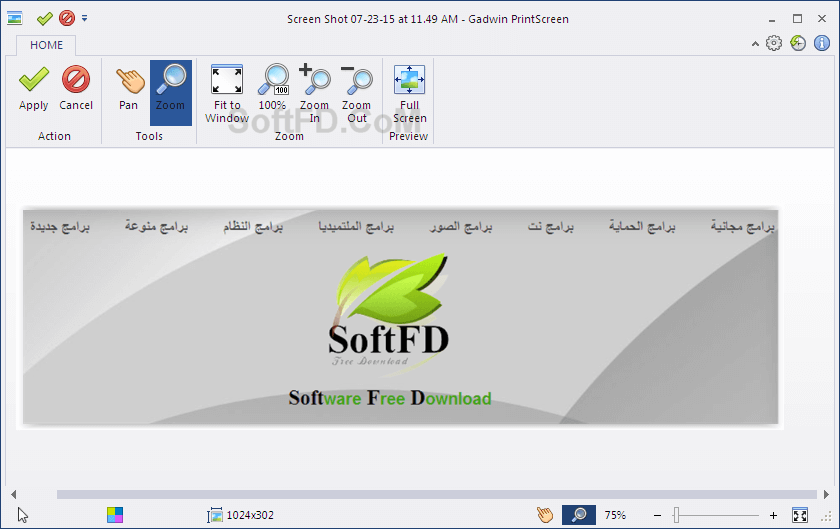Image resolution: width=840 pixels, height=529 pixels.
Task: Switch to the HOME ribbon tab
Action: [46, 45]
